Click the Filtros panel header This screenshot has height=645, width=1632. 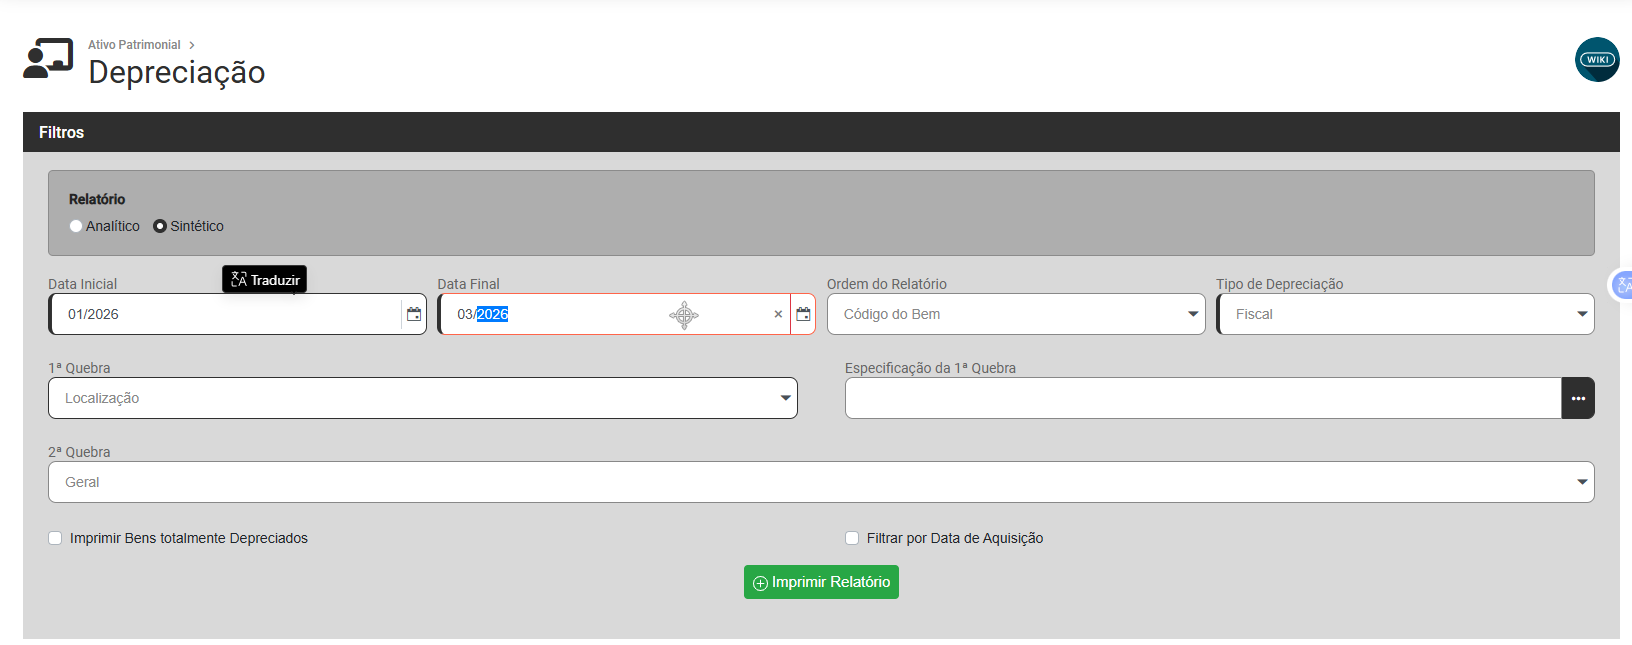[x=821, y=132]
